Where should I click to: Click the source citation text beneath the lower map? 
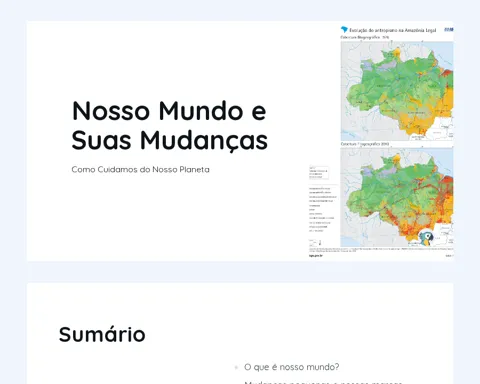(381, 249)
